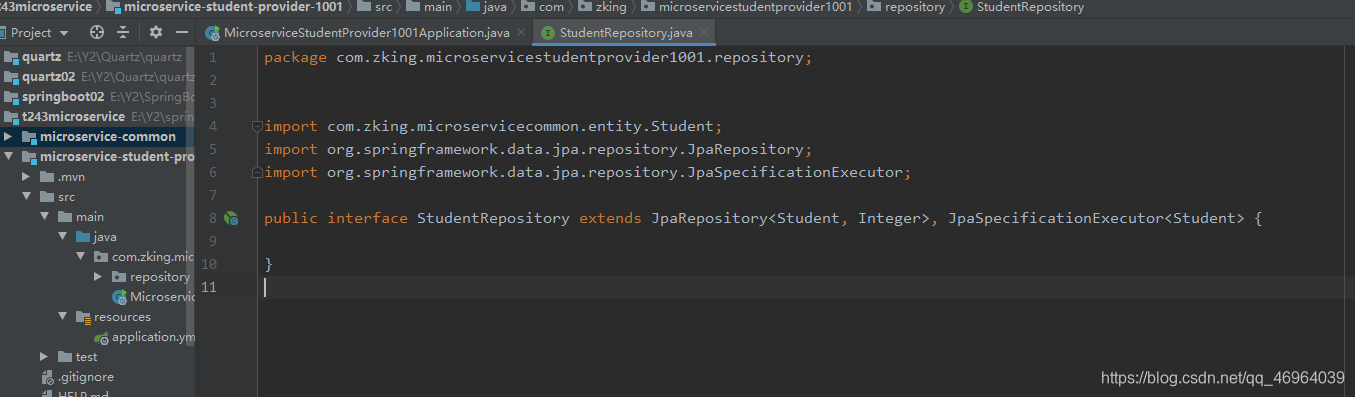1355x397 pixels.
Task: Click the blue java source folder icon
Action: coord(83,237)
